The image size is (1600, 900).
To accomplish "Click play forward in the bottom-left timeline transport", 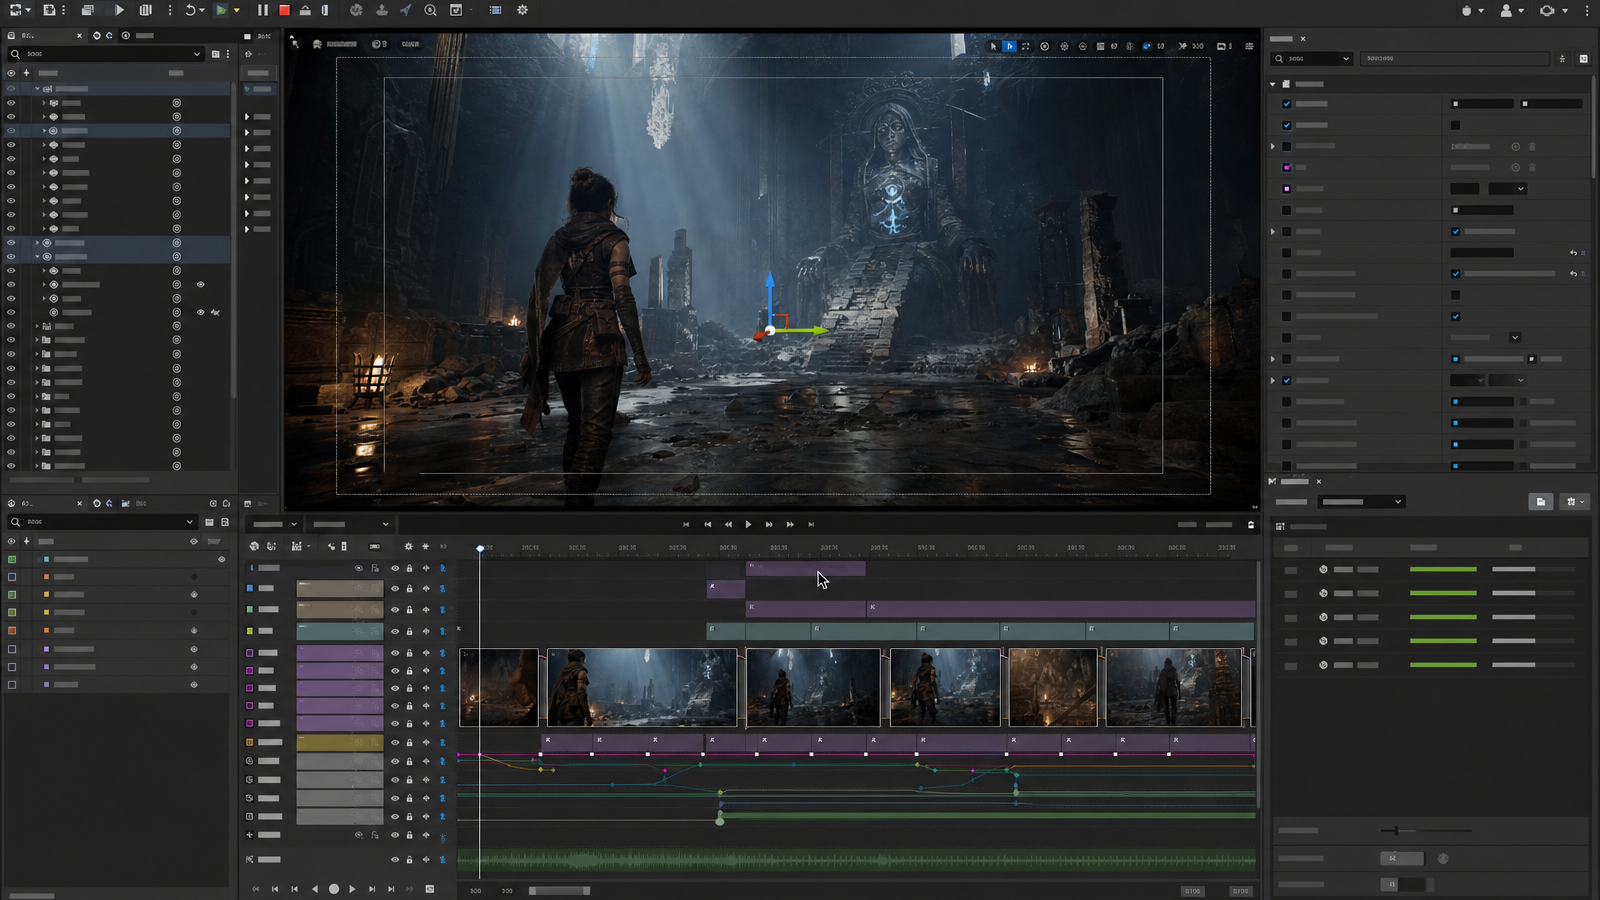I will point(352,889).
